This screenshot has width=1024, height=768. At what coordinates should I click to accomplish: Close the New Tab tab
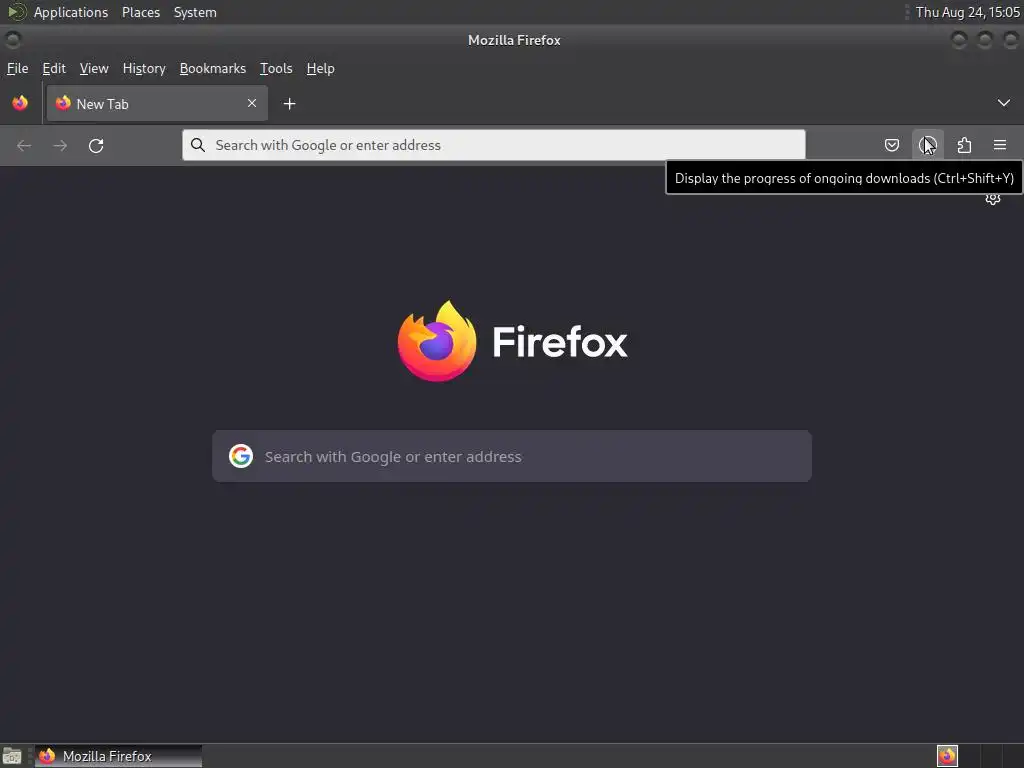coord(251,103)
